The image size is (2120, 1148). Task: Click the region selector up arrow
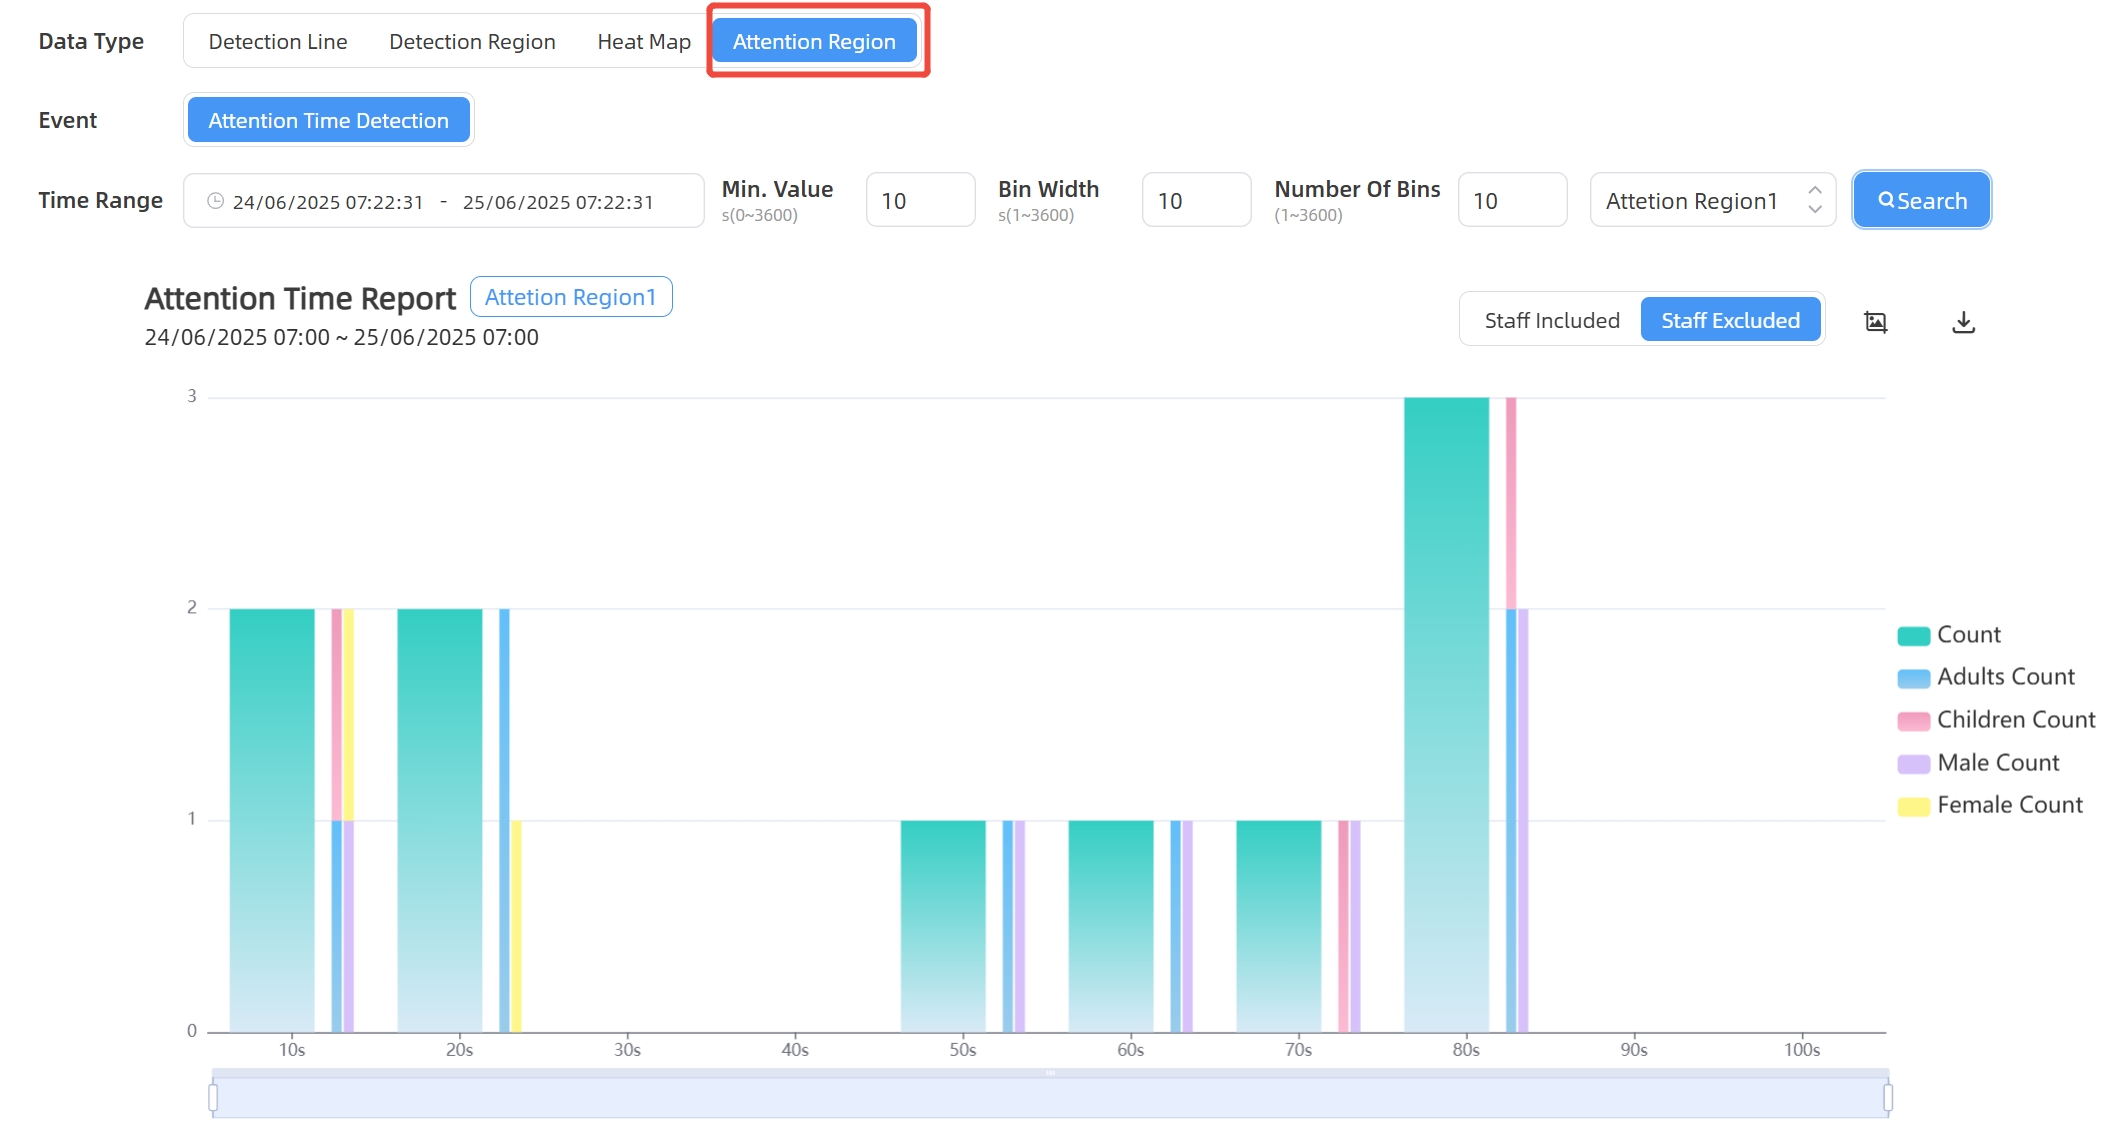1815,190
